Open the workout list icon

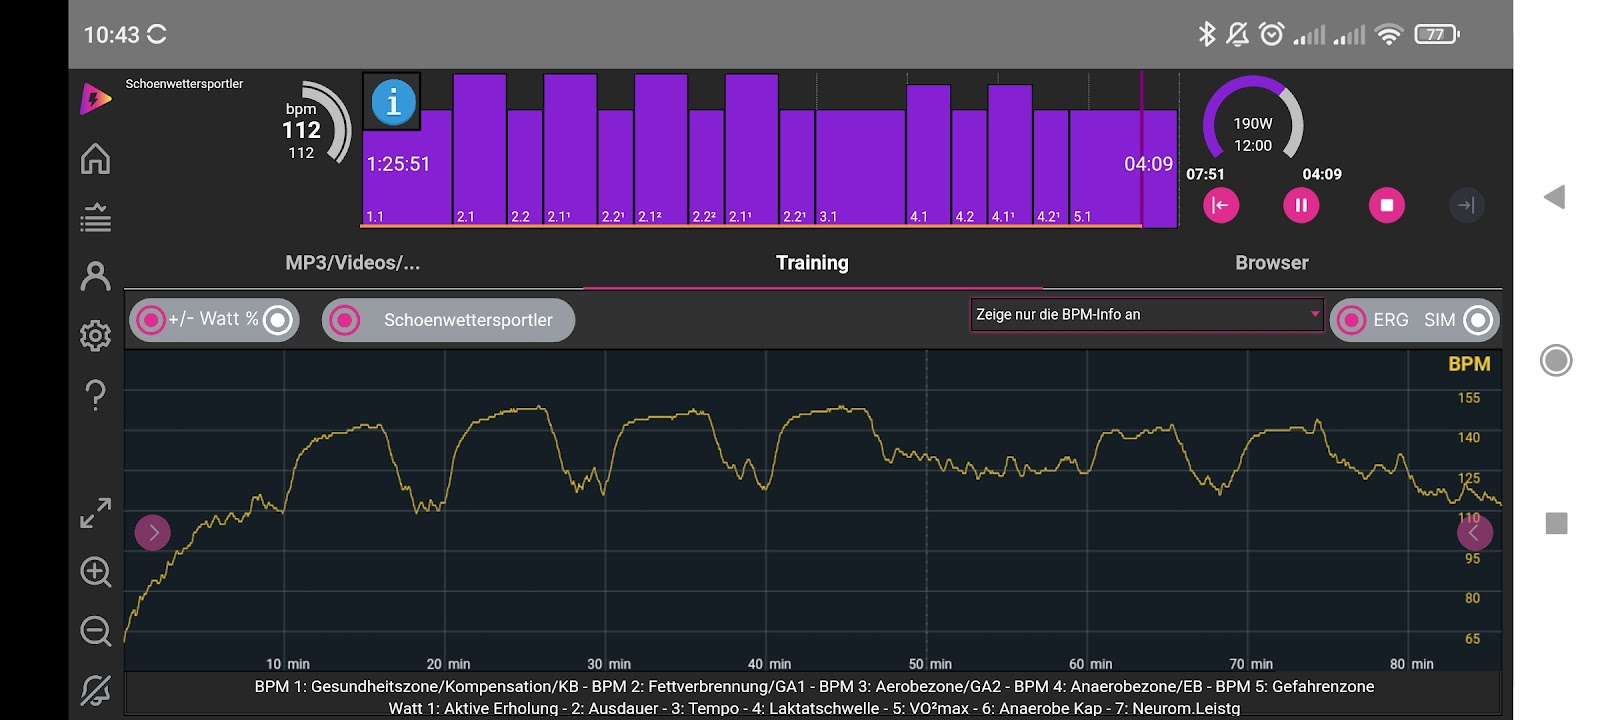click(x=95, y=218)
